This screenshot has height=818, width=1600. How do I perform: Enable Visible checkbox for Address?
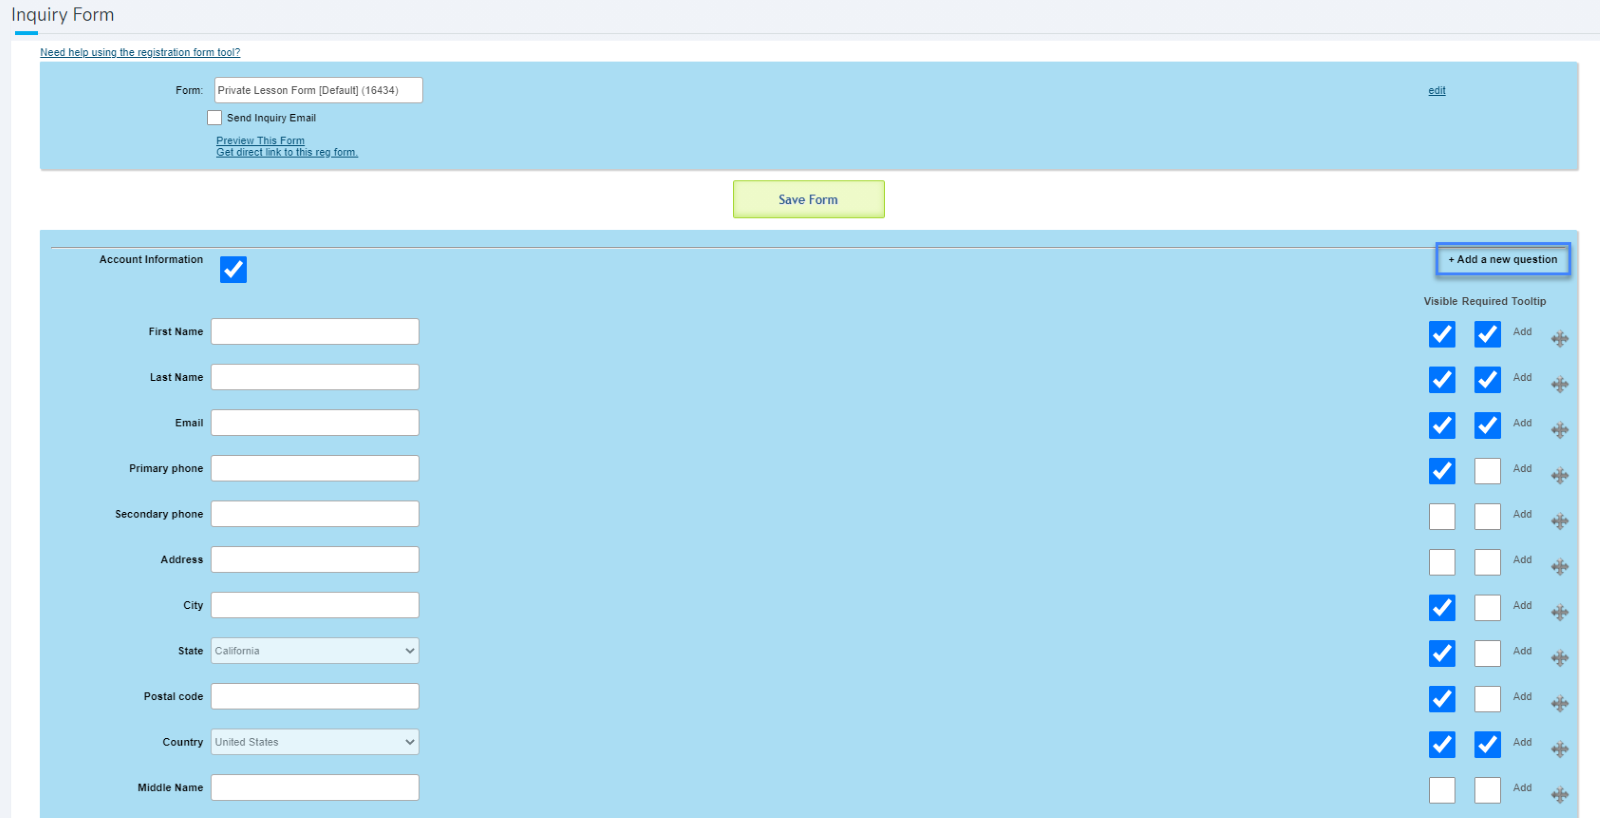1442,562
